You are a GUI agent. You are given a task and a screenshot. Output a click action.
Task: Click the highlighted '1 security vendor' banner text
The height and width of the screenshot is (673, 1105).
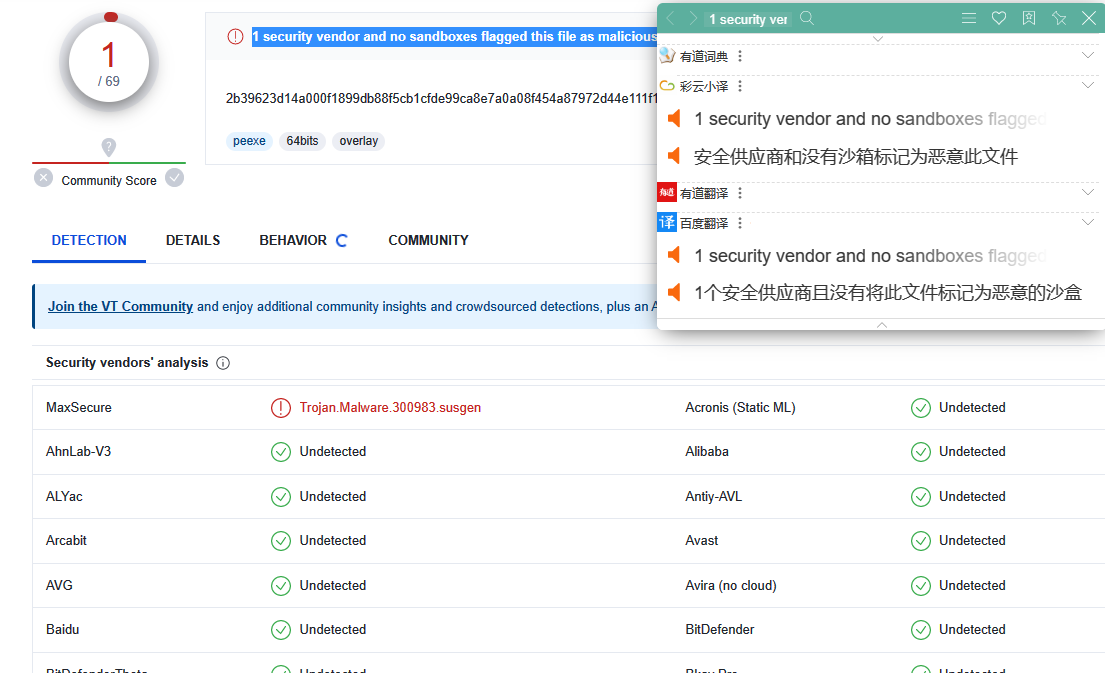tap(455, 37)
